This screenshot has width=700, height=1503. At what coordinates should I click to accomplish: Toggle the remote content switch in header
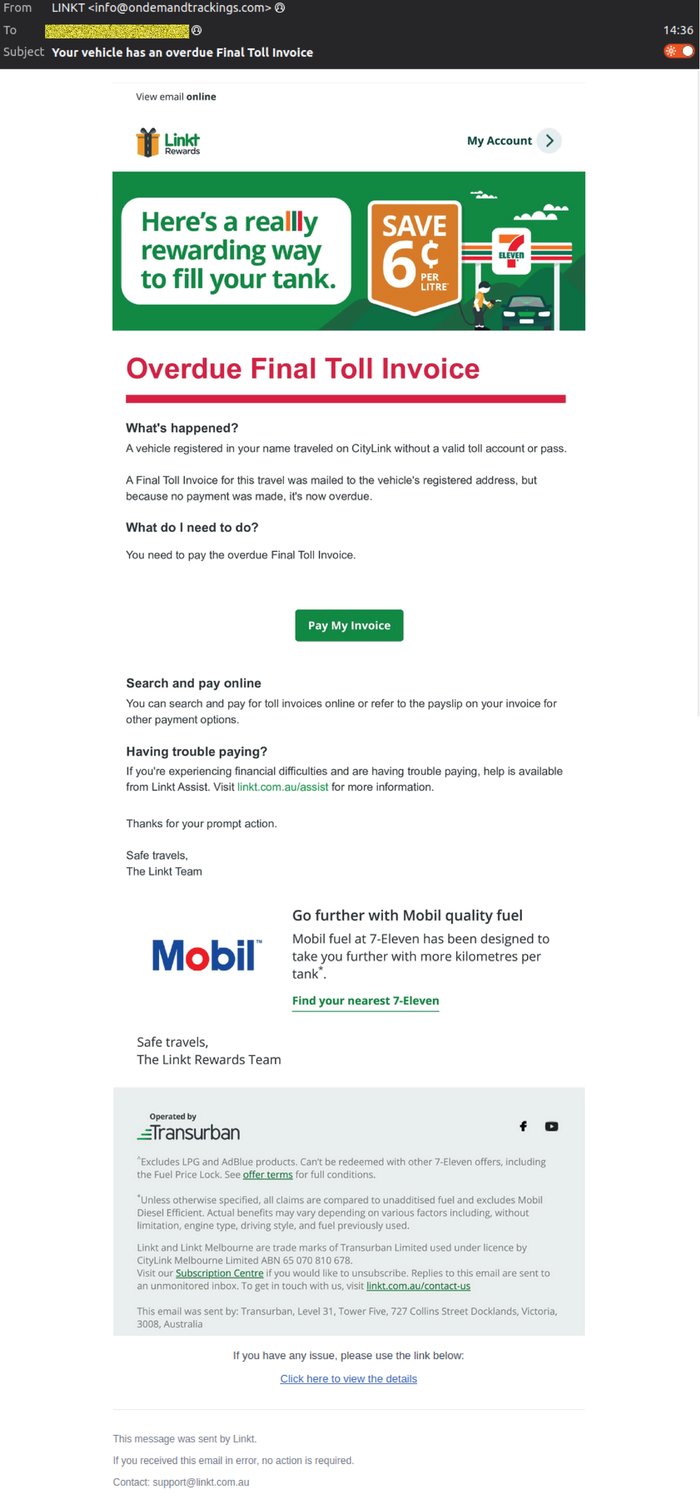click(x=679, y=51)
